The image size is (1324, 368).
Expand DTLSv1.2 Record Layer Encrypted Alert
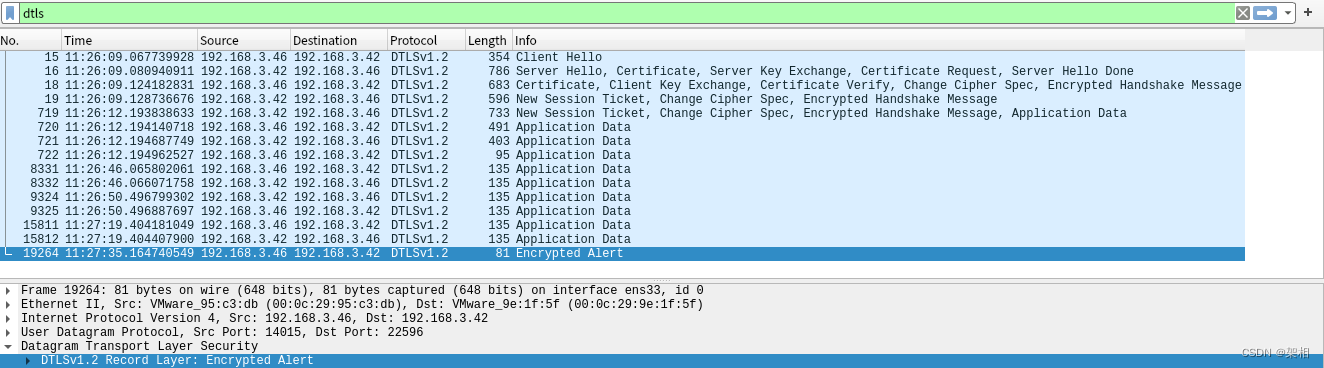coord(28,361)
